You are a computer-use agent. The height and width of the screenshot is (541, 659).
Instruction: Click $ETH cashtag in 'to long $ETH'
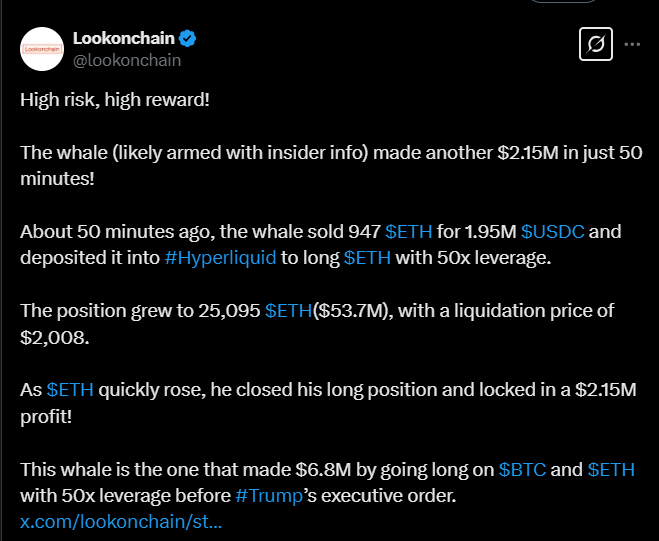pos(368,258)
